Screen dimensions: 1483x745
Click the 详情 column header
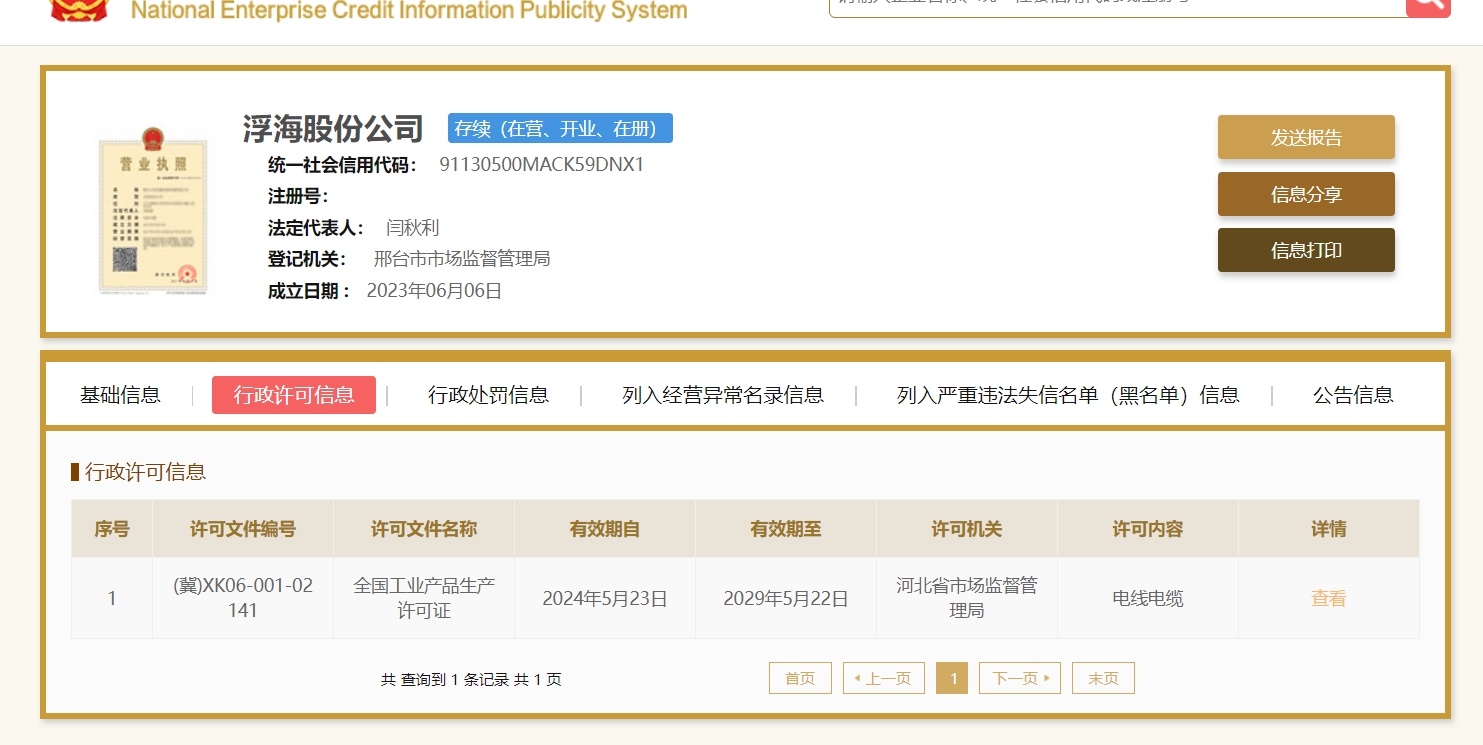pos(1329,529)
